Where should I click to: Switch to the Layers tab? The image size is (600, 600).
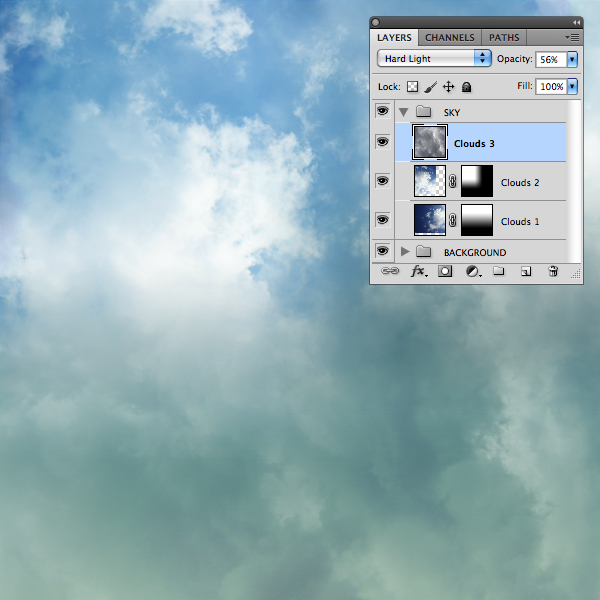394,38
